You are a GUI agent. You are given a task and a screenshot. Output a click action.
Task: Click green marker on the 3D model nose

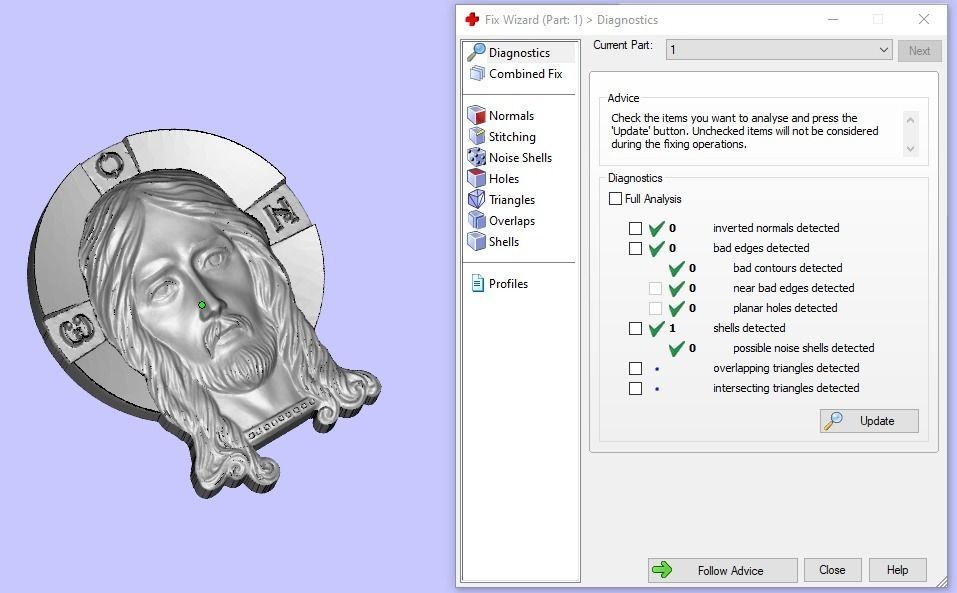(202, 304)
